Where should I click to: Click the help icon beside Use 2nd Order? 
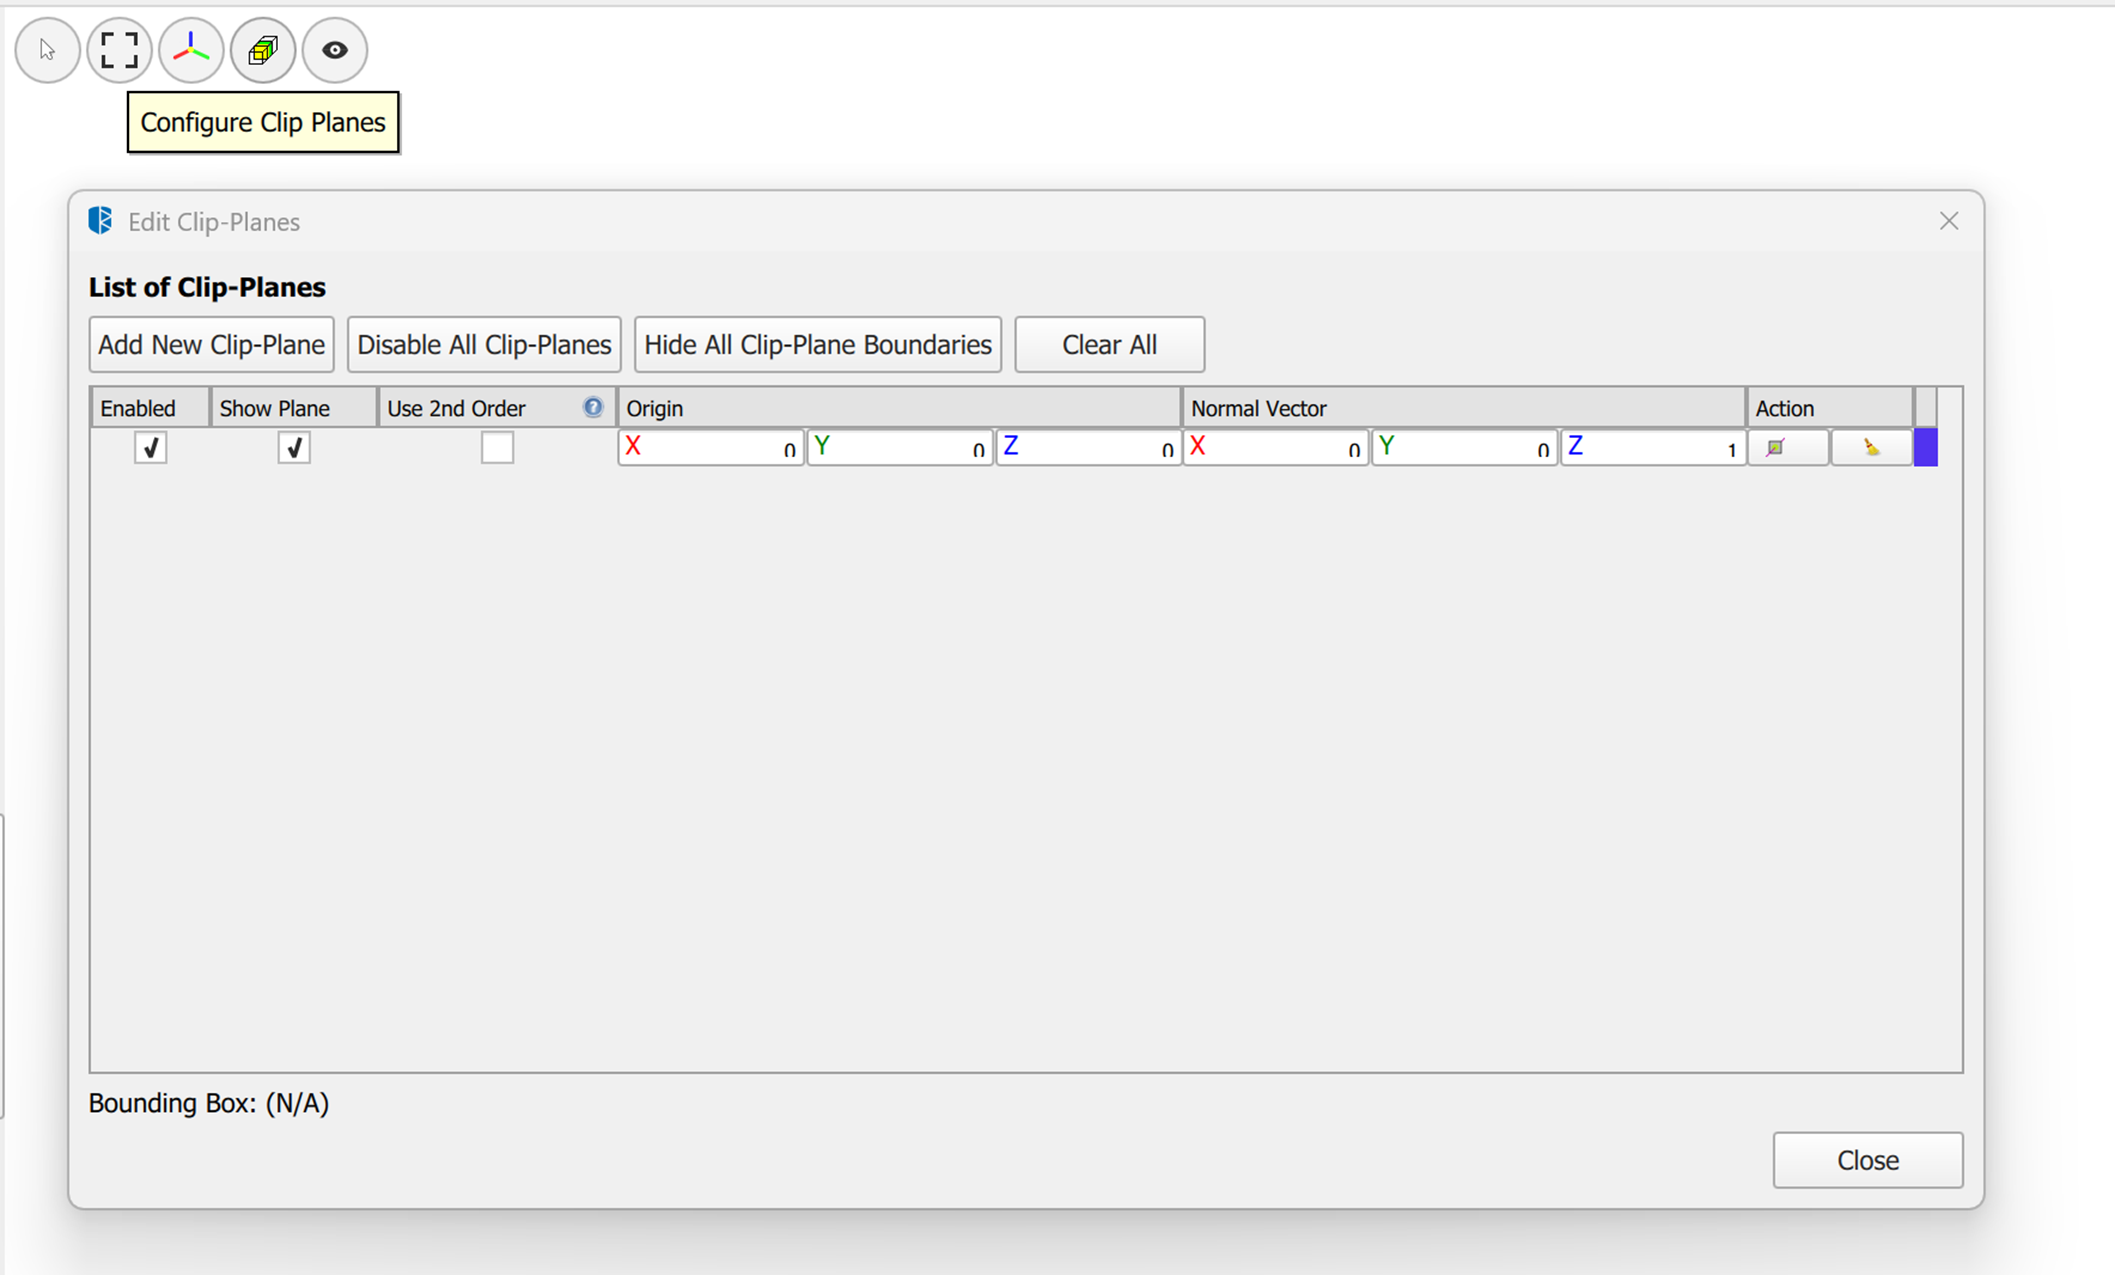[x=593, y=407]
